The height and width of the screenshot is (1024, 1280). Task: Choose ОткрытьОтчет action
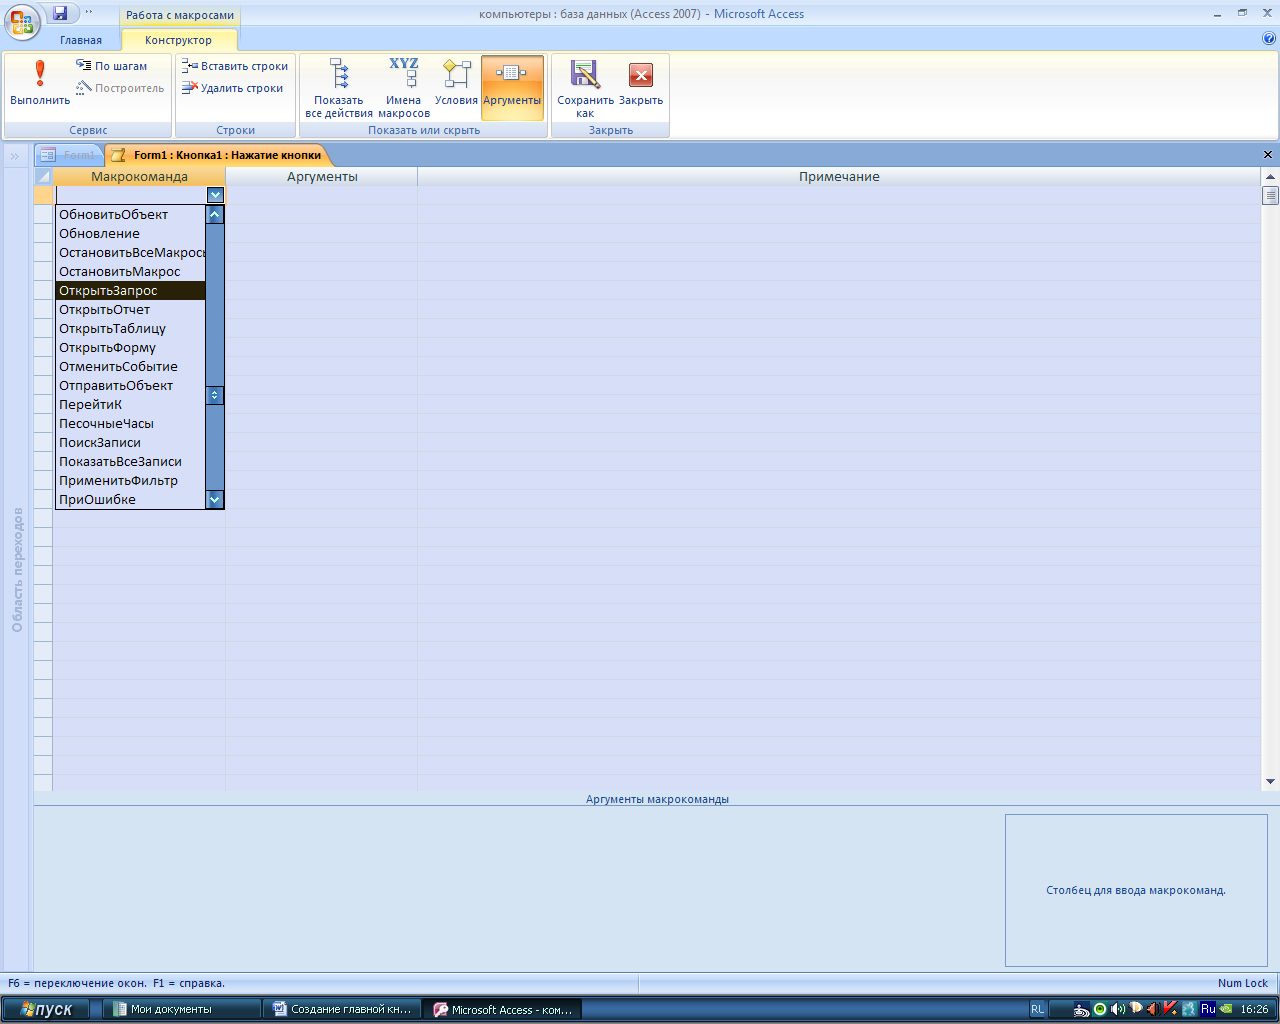[130, 309]
